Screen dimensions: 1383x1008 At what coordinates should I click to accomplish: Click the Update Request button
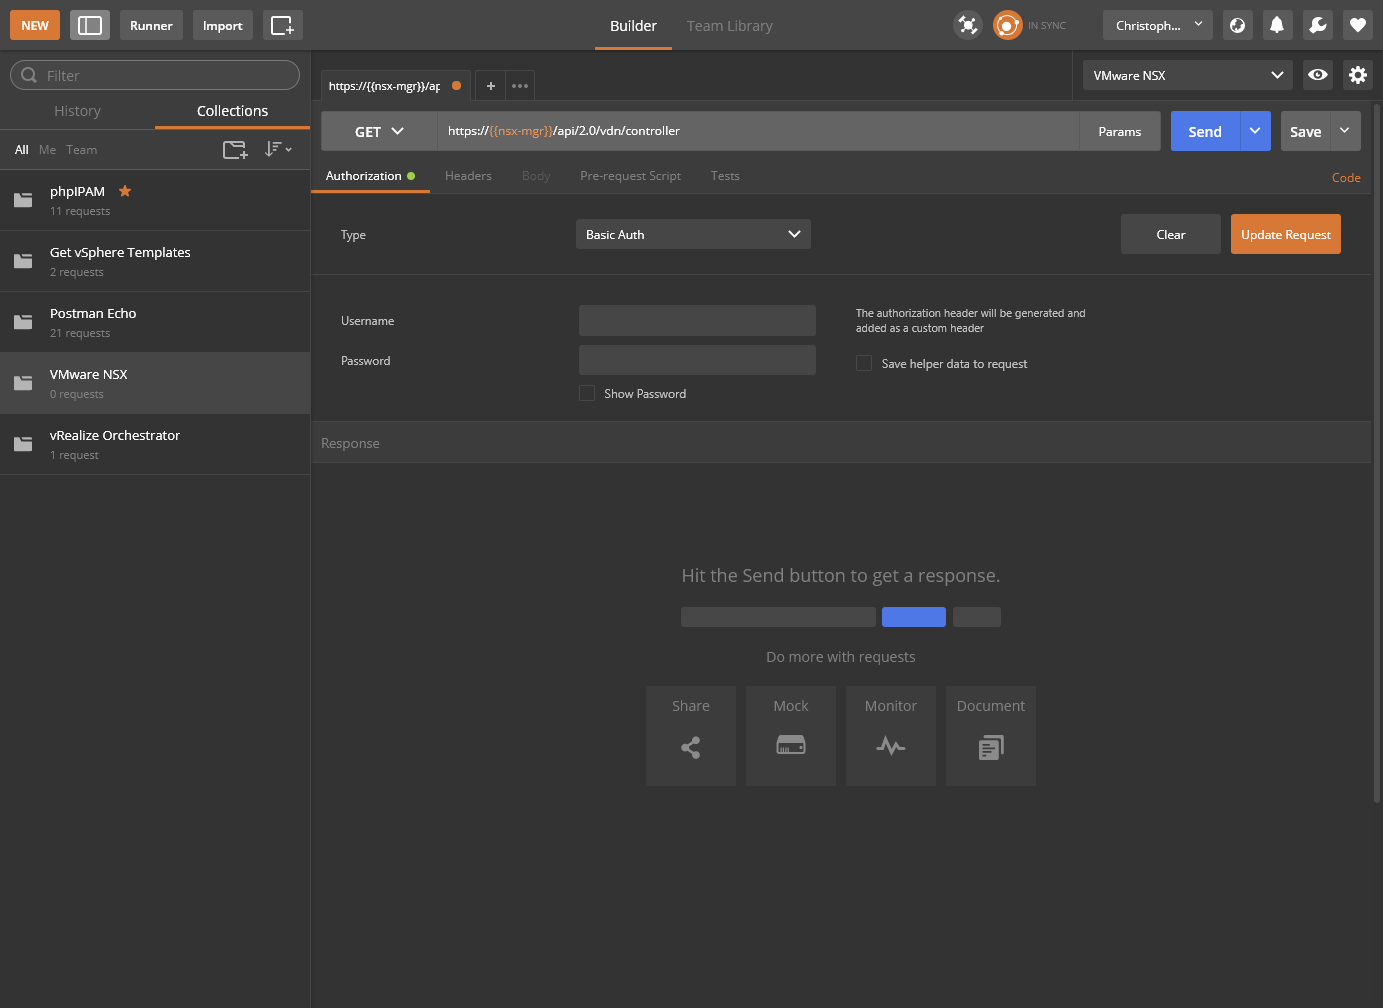pyautogui.click(x=1285, y=235)
